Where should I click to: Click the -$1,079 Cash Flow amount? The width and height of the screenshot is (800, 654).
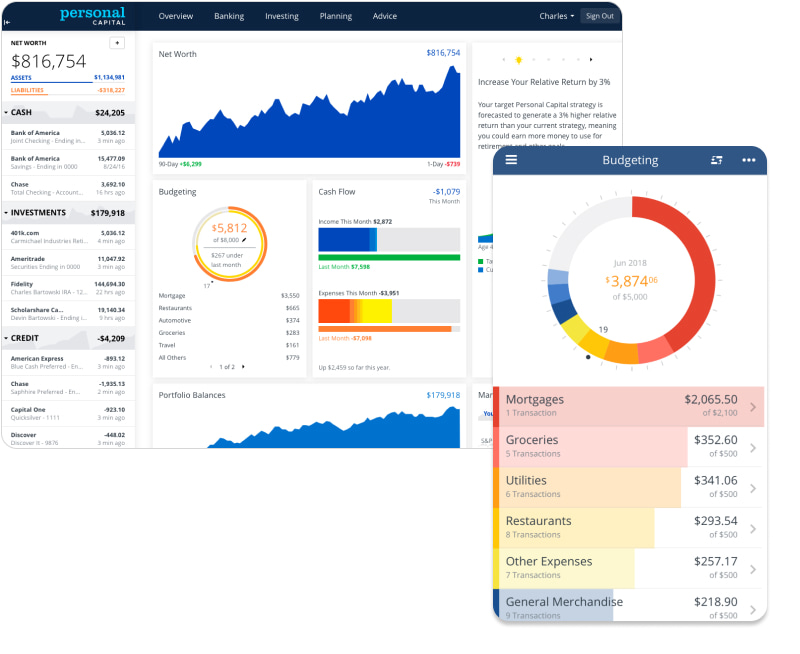click(x=446, y=192)
